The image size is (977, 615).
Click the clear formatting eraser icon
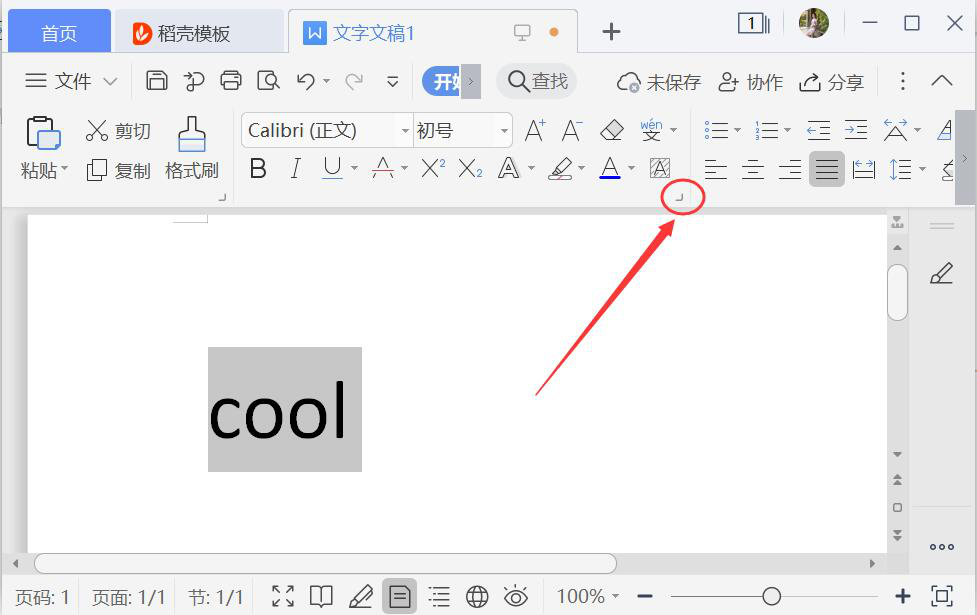[611, 130]
